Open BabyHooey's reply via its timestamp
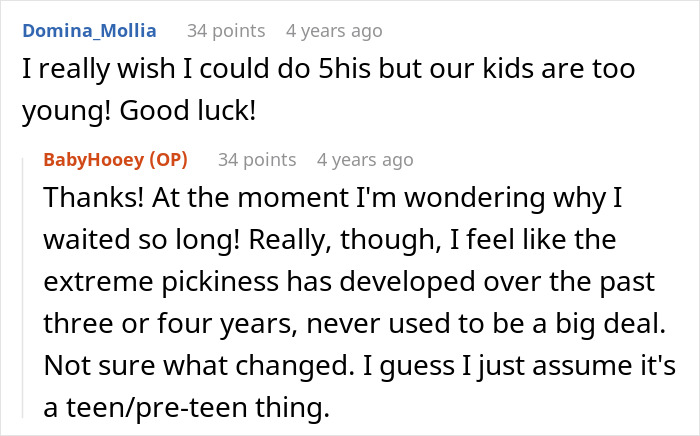 tap(364, 159)
